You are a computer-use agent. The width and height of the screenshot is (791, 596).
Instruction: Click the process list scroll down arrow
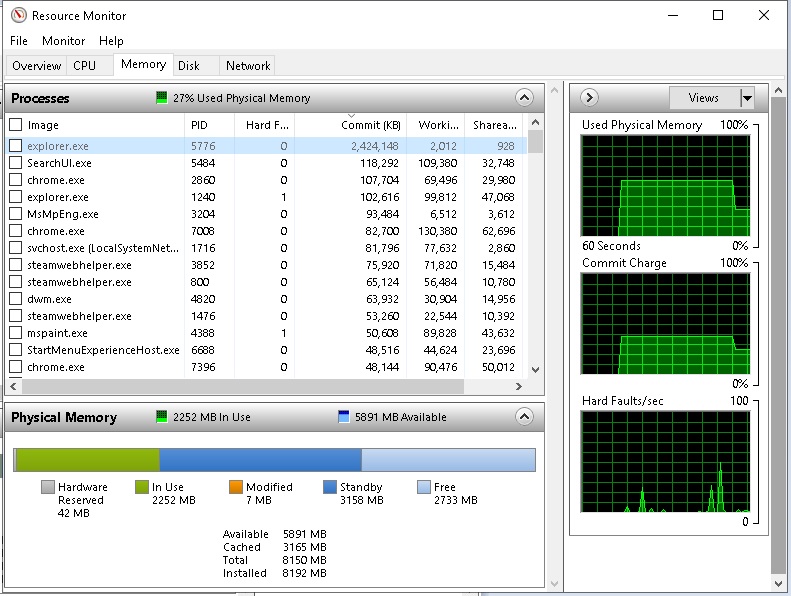(536, 369)
